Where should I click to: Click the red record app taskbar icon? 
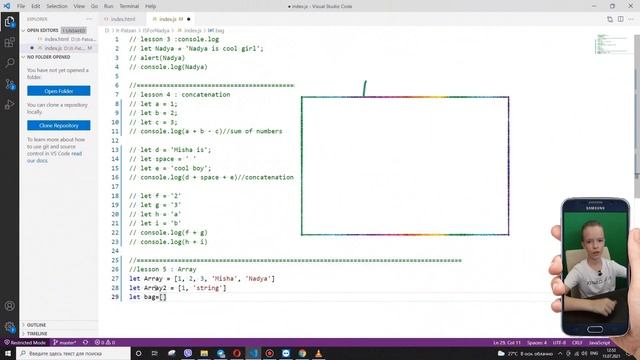[269, 353]
